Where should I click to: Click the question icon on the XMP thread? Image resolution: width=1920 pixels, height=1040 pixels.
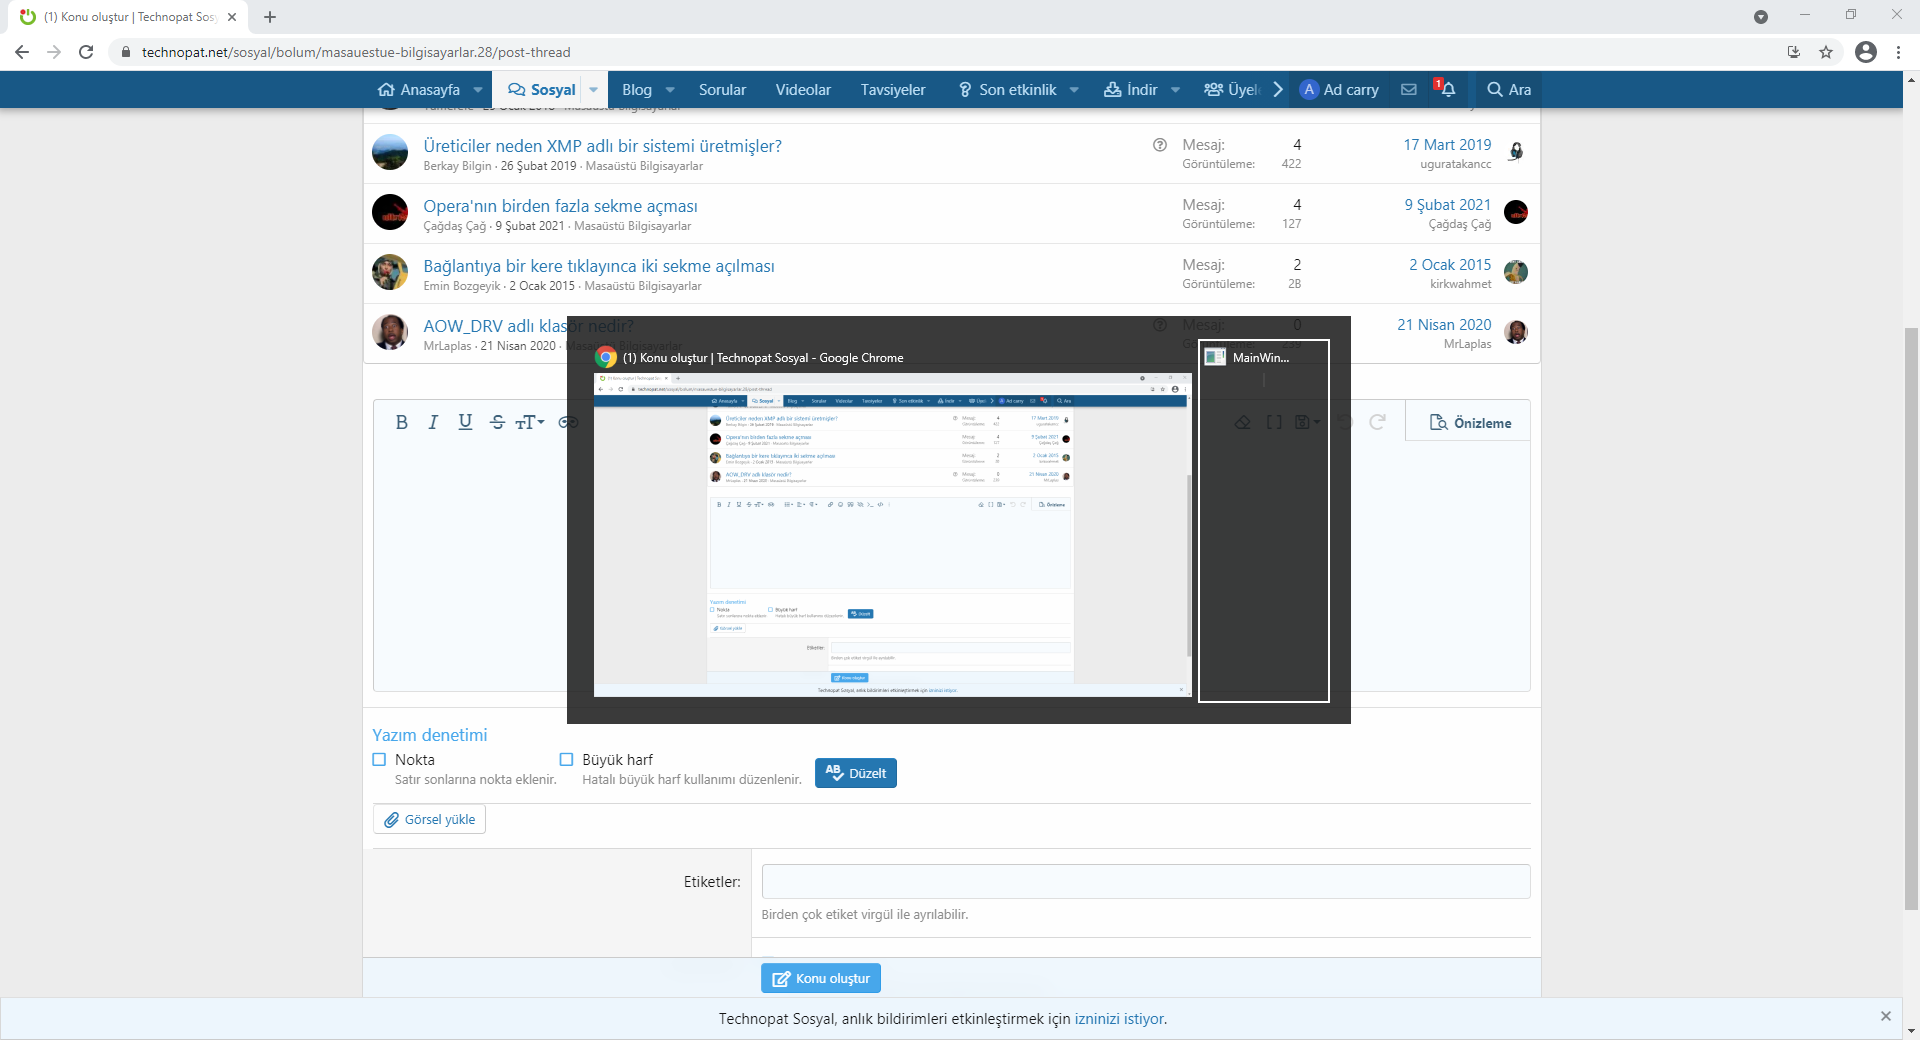click(1160, 145)
